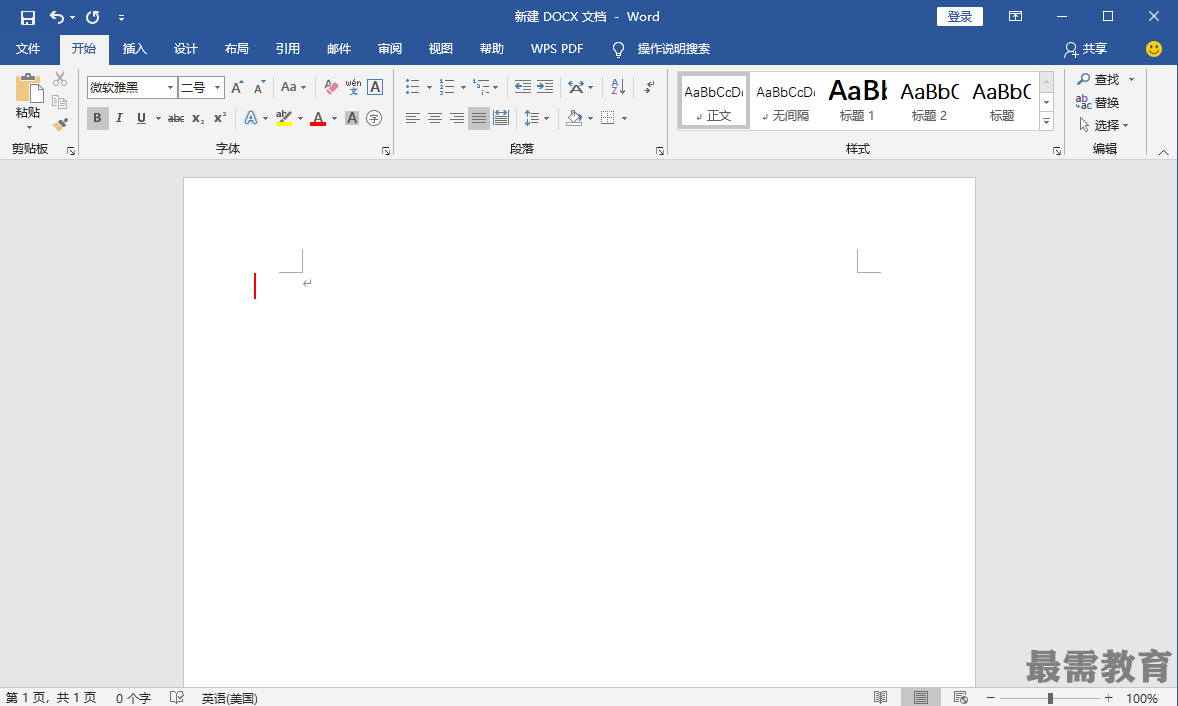
Task: Copy selection with the copy icon
Action: click(x=60, y=101)
